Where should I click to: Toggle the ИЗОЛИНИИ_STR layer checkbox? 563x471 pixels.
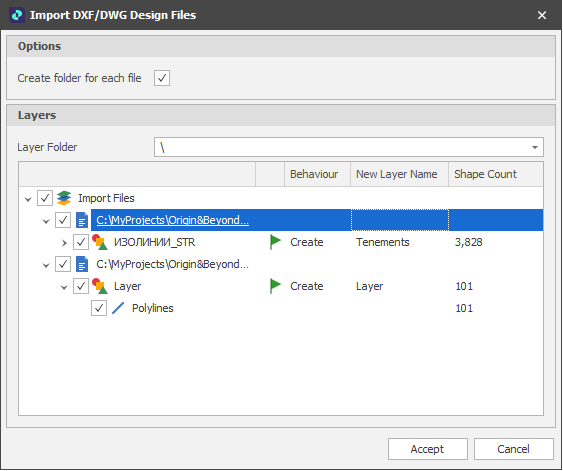click(x=81, y=242)
